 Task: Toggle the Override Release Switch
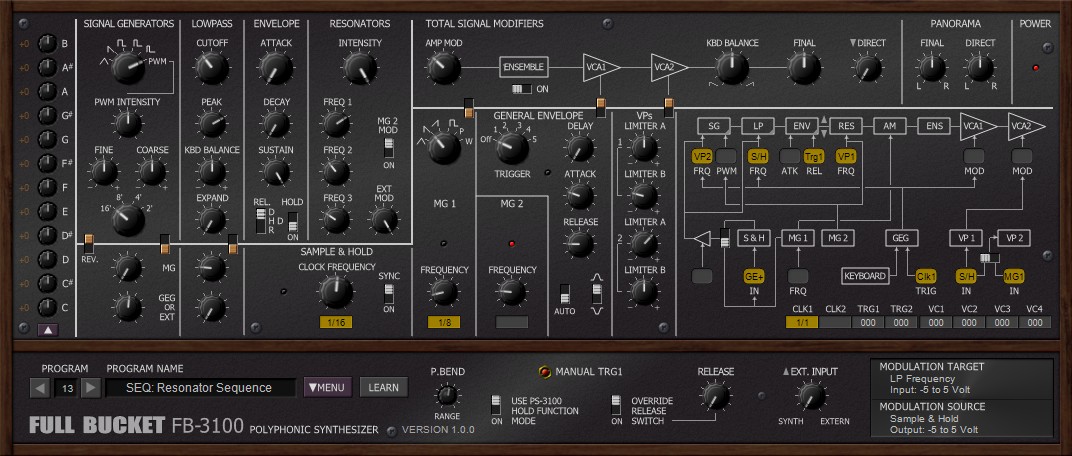point(617,405)
